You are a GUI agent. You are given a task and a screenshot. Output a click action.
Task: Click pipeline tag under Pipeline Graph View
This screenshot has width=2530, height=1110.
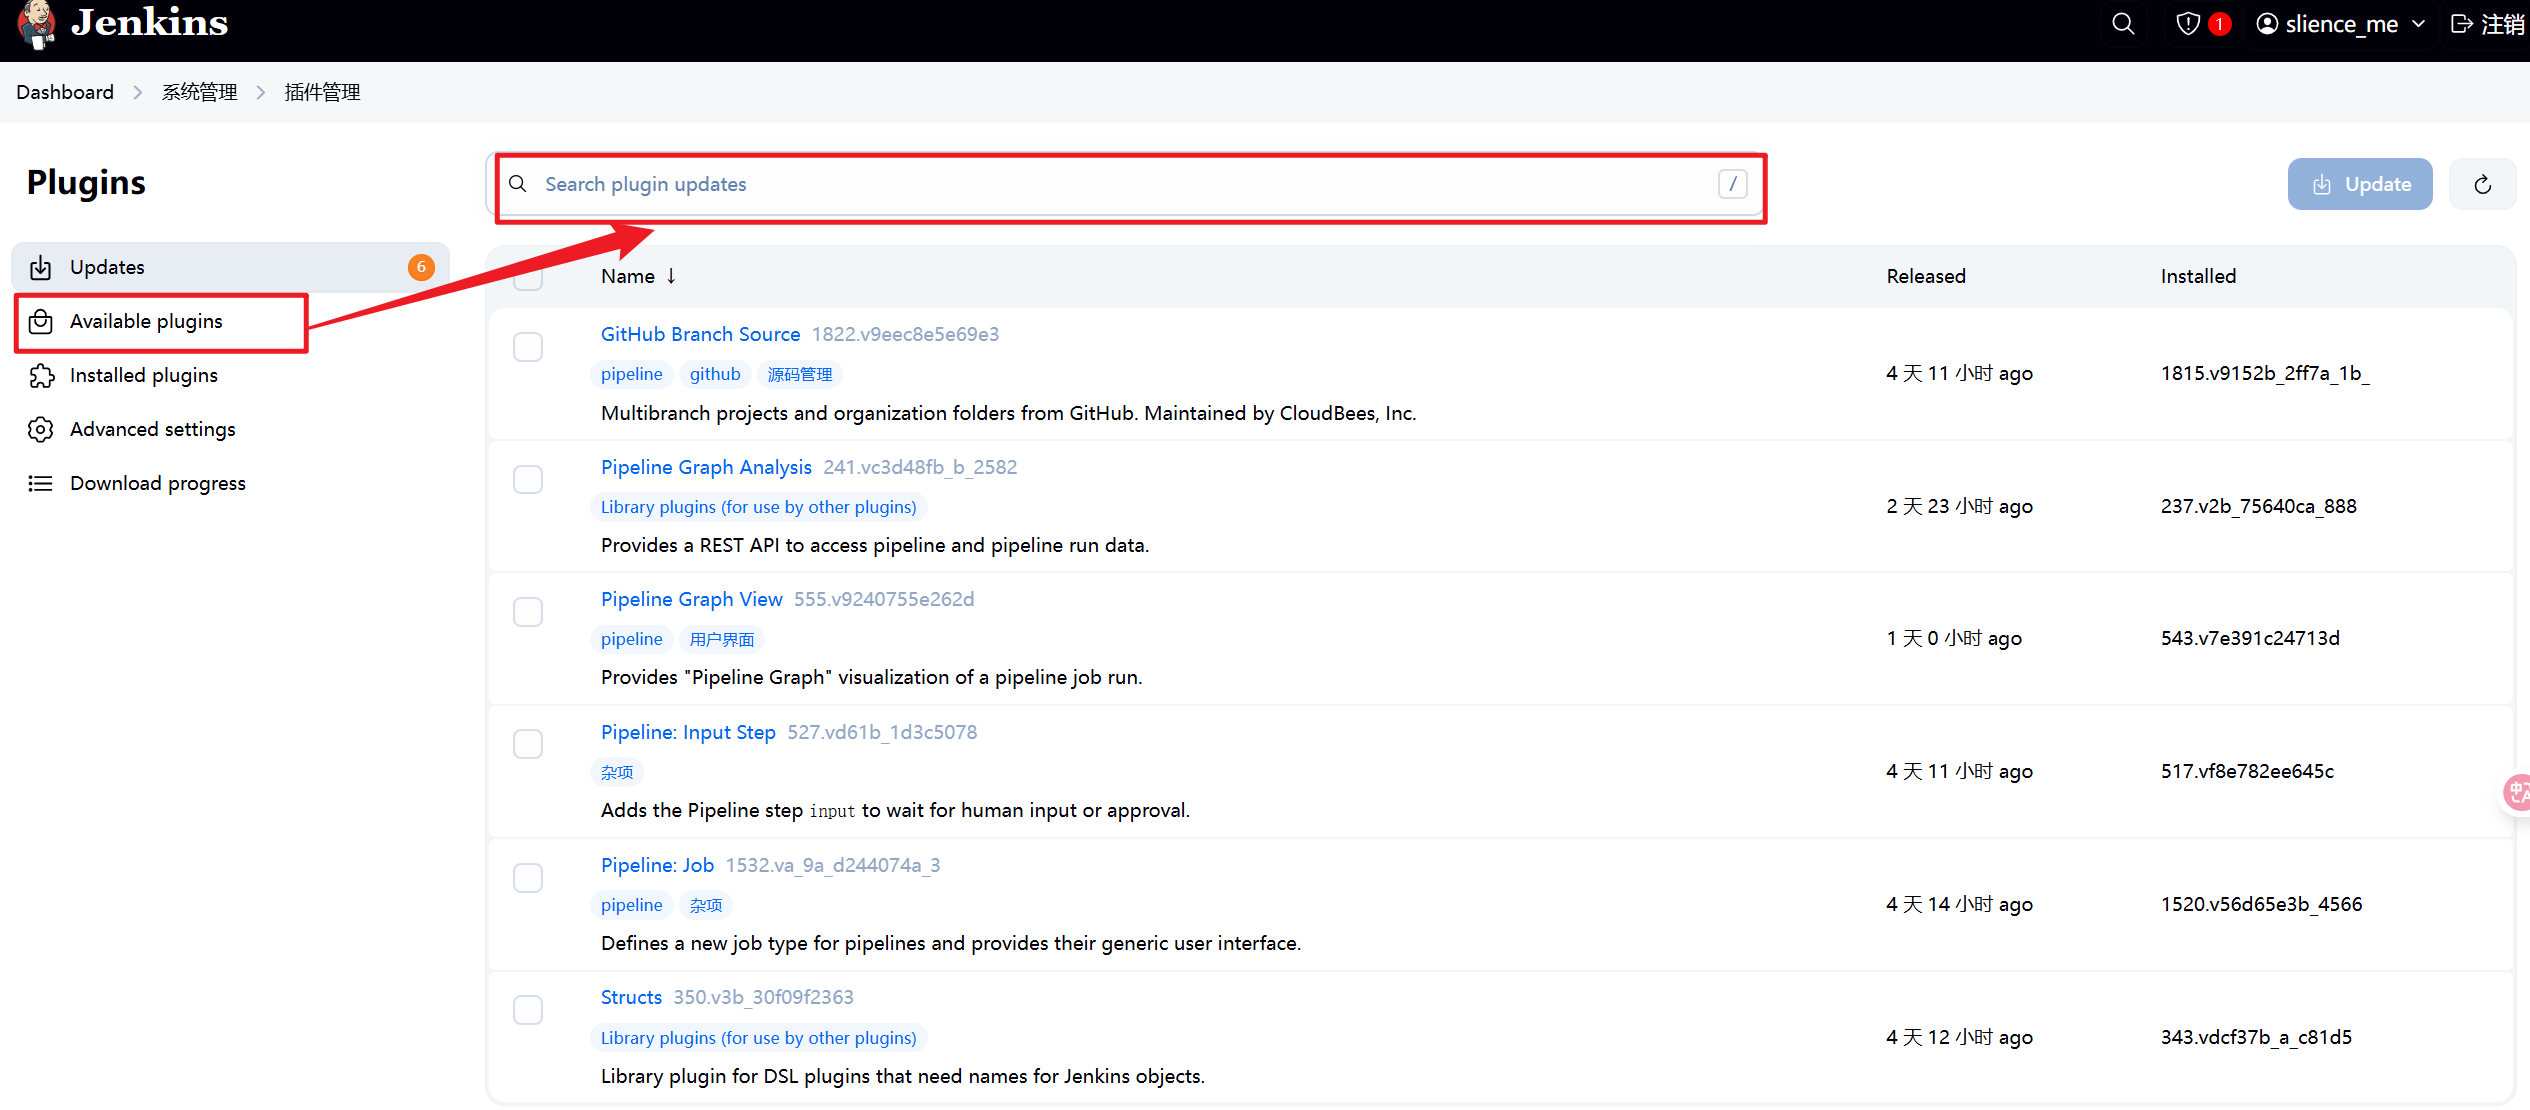(x=631, y=639)
